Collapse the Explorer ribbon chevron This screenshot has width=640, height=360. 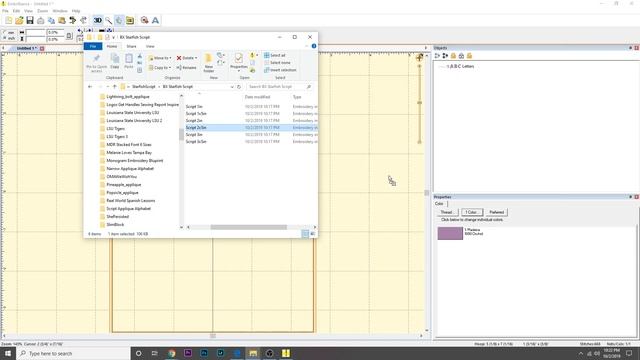(307, 46)
